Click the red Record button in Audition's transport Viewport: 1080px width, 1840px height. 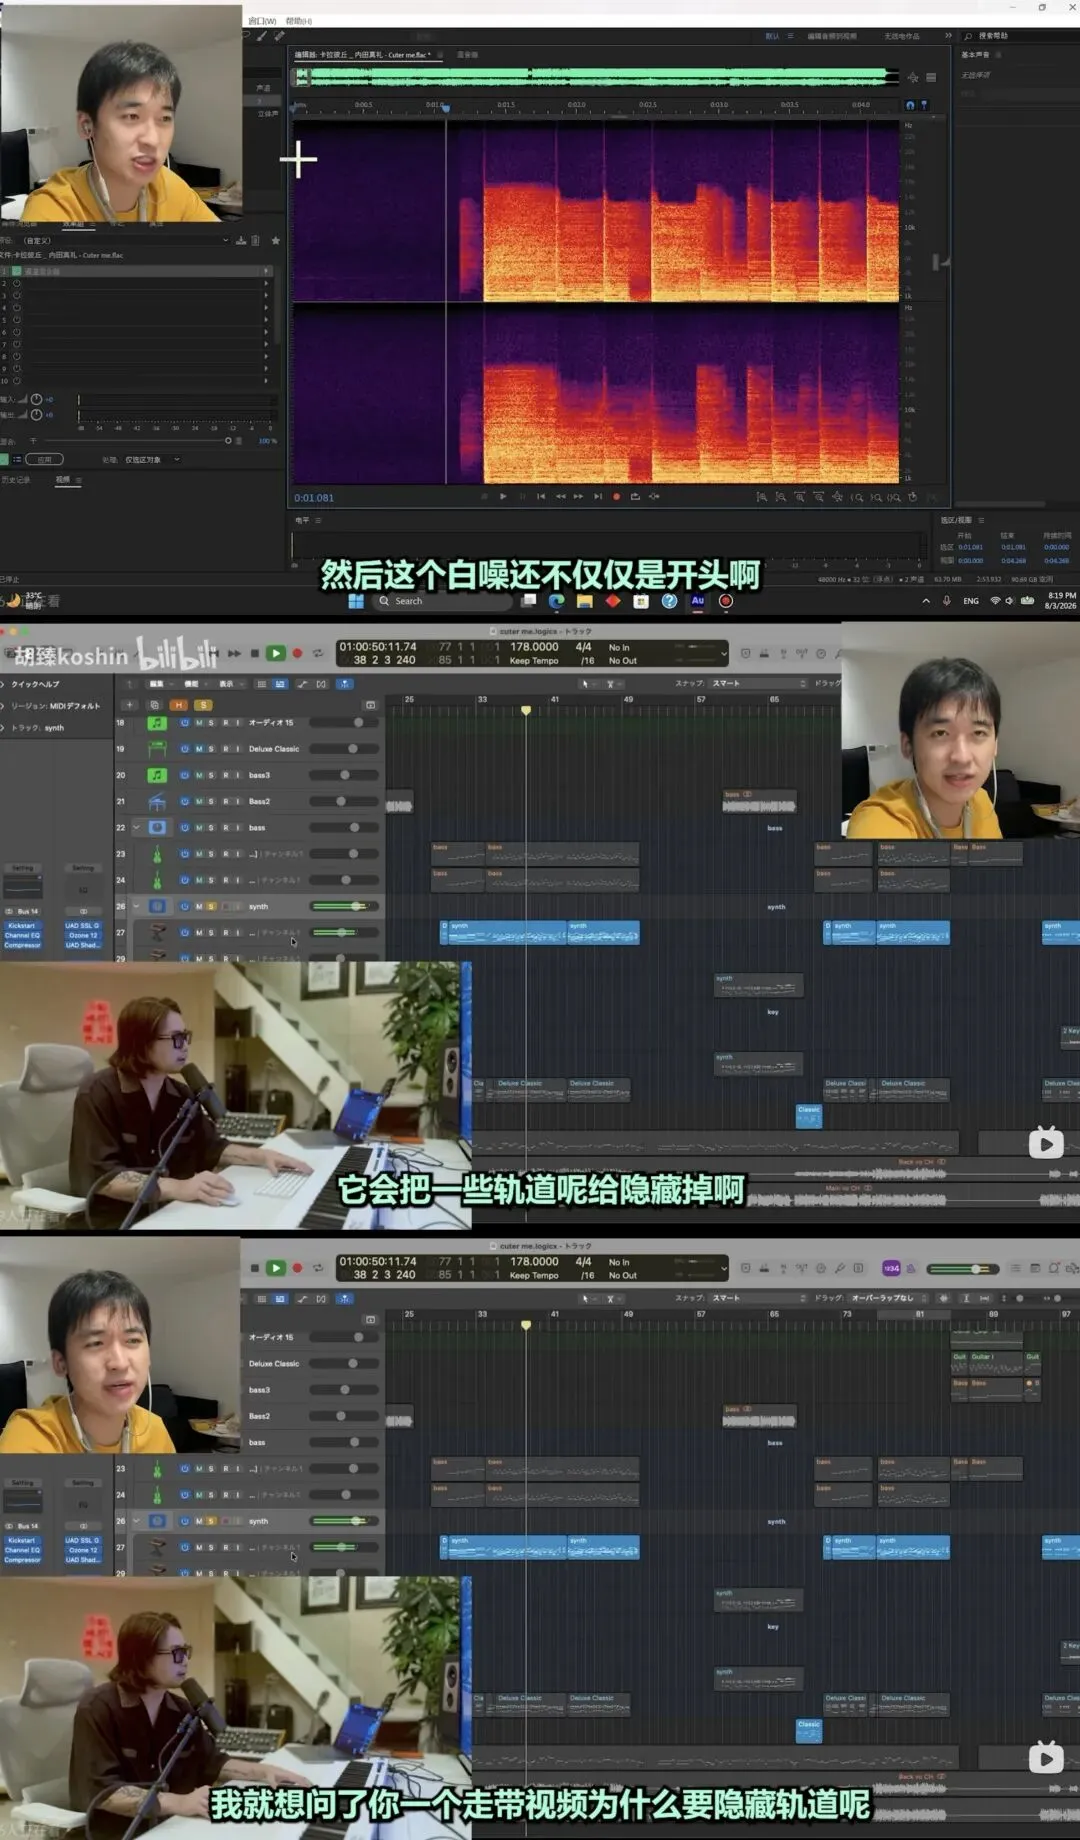tap(616, 496)
